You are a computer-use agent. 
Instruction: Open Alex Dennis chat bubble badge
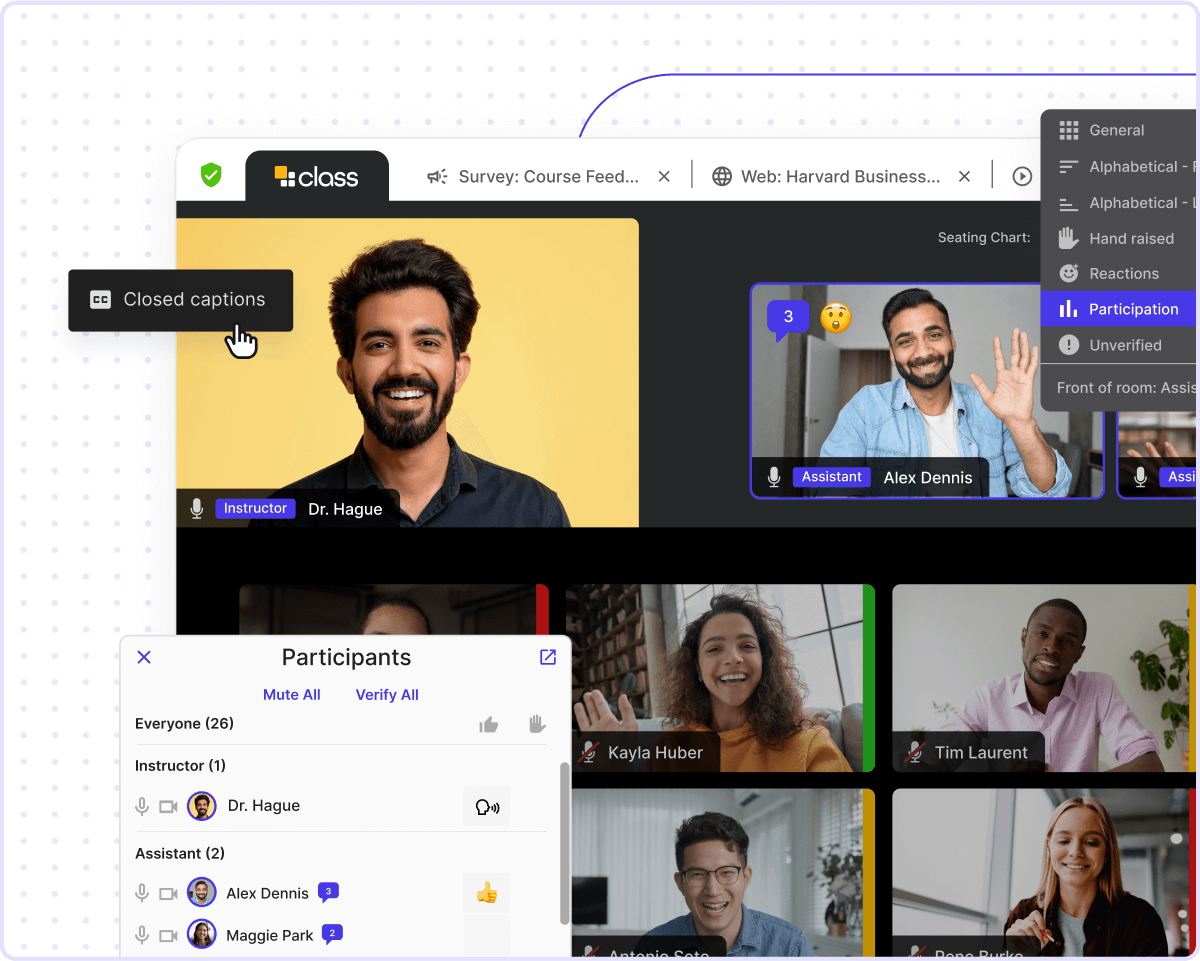(x=328, y=891)
